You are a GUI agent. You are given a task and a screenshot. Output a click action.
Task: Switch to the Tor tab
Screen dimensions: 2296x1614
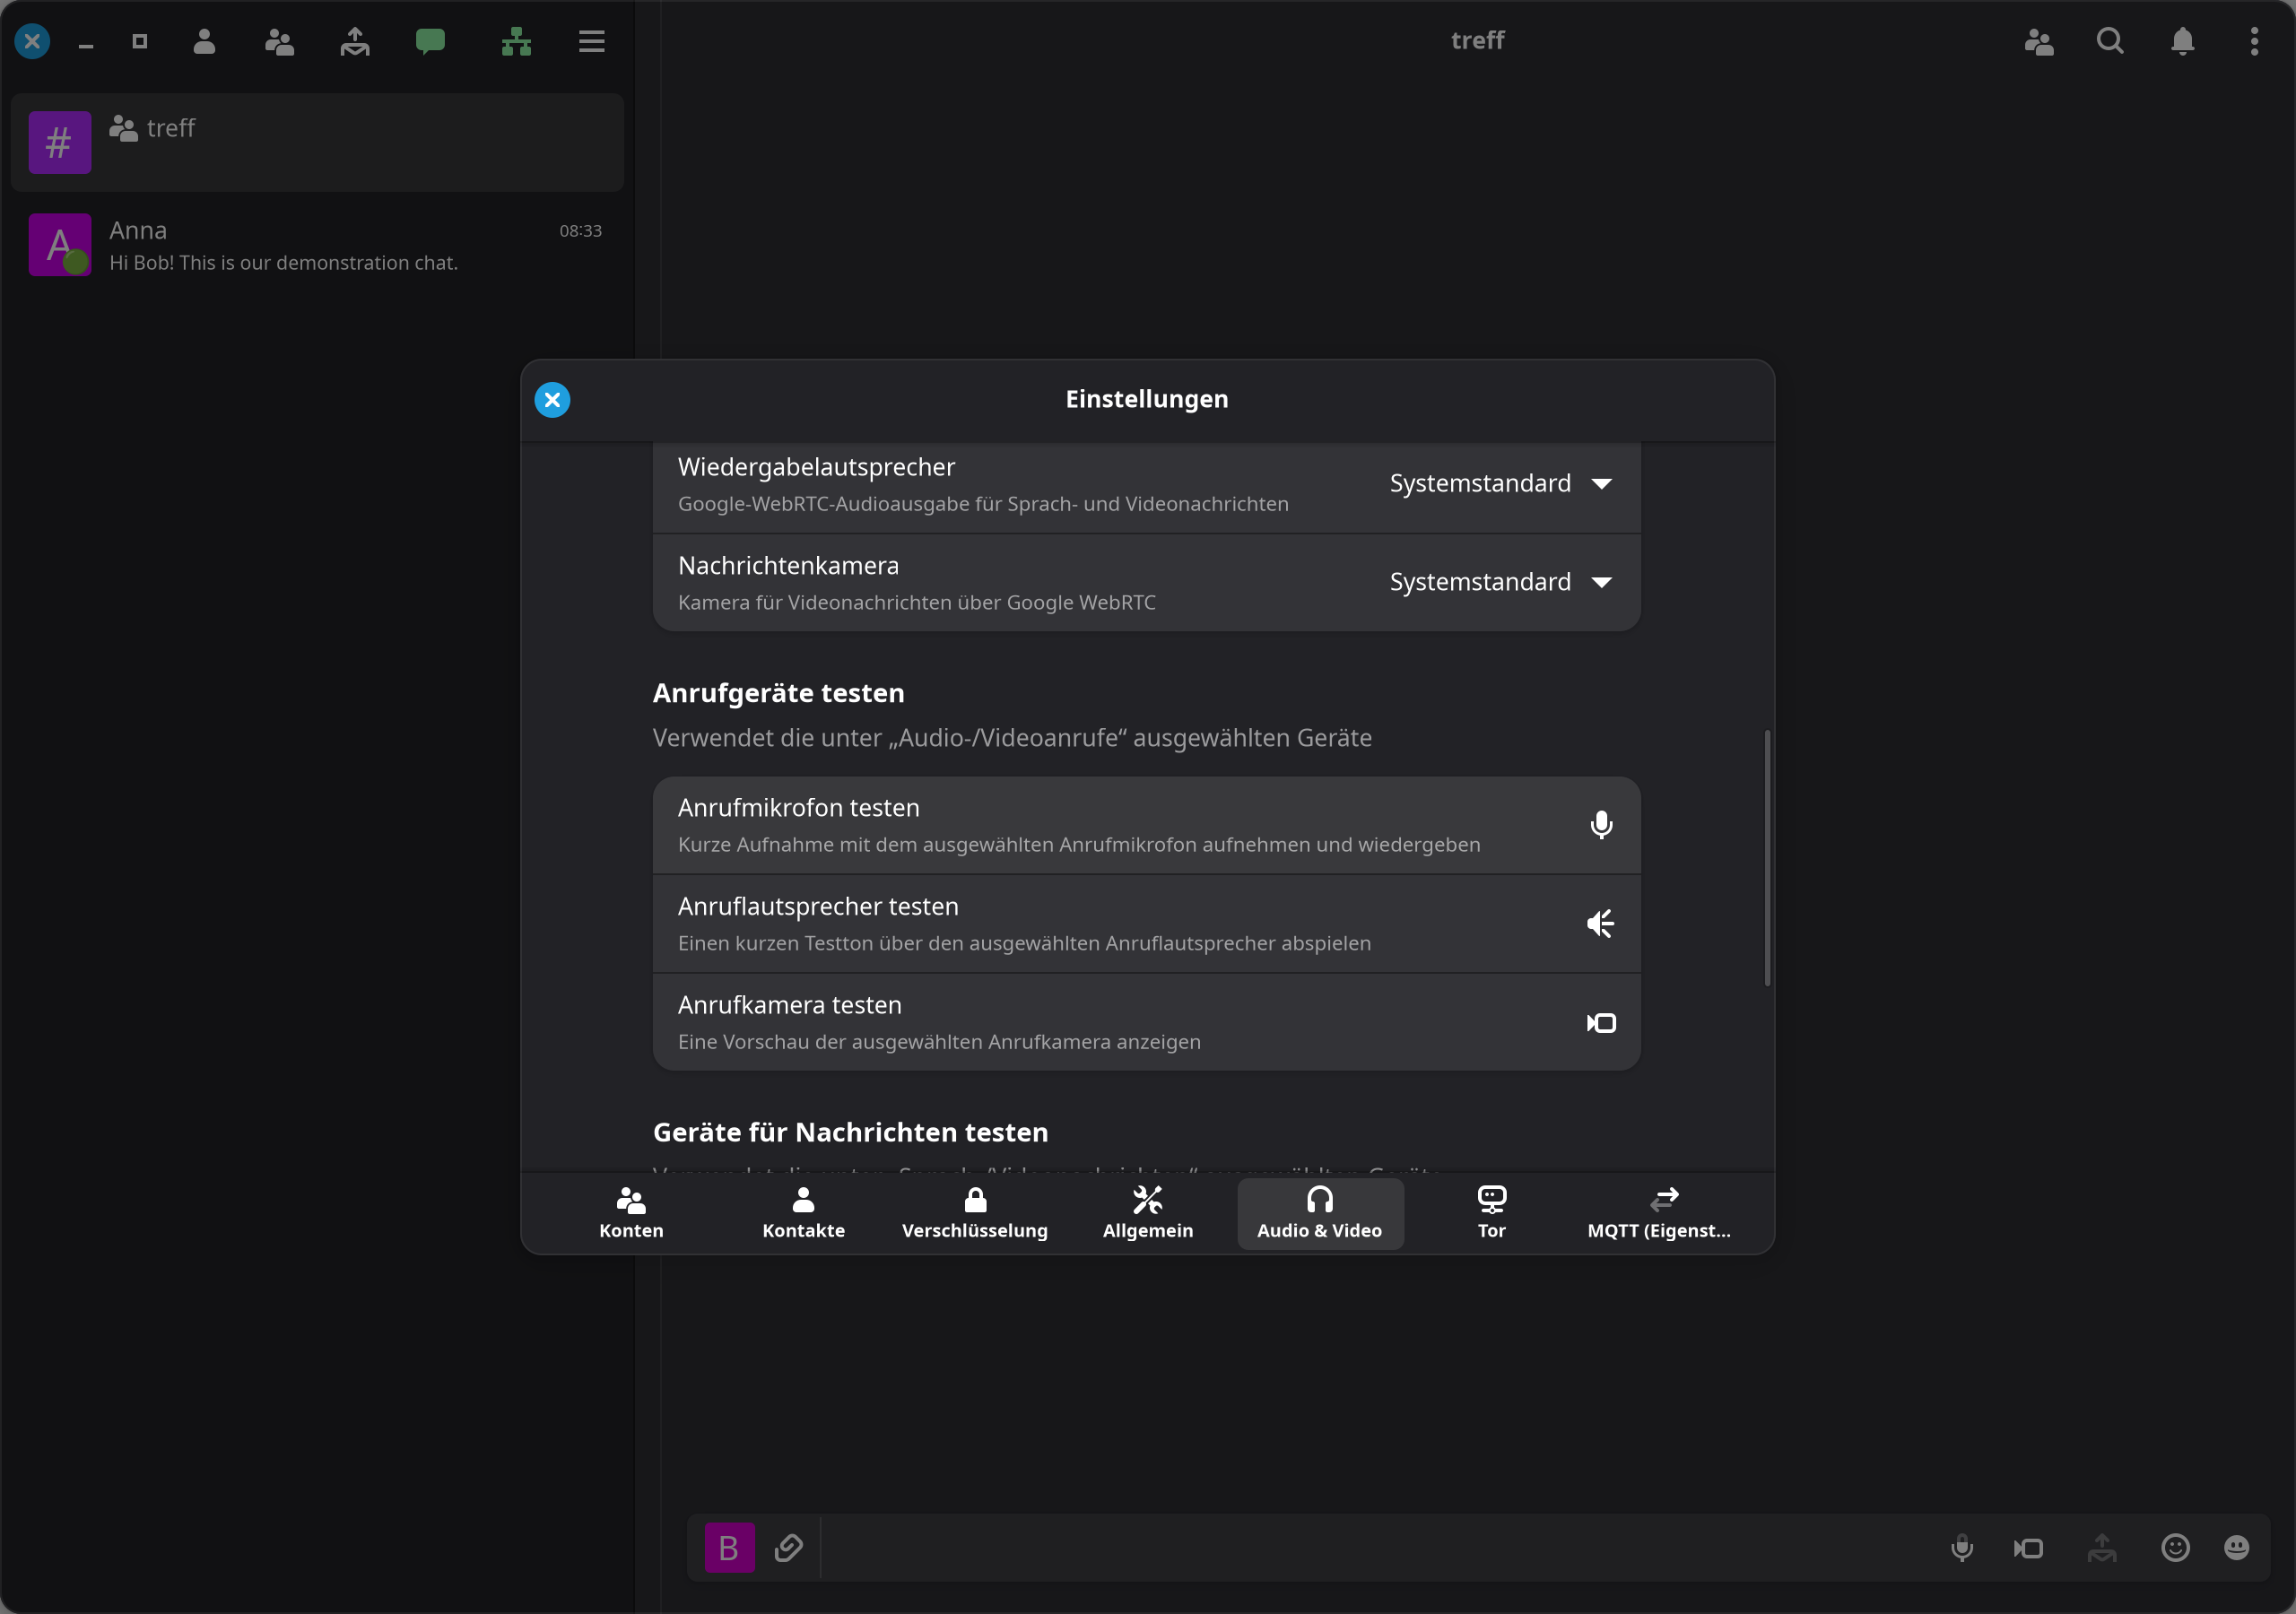point(1491,1213)
